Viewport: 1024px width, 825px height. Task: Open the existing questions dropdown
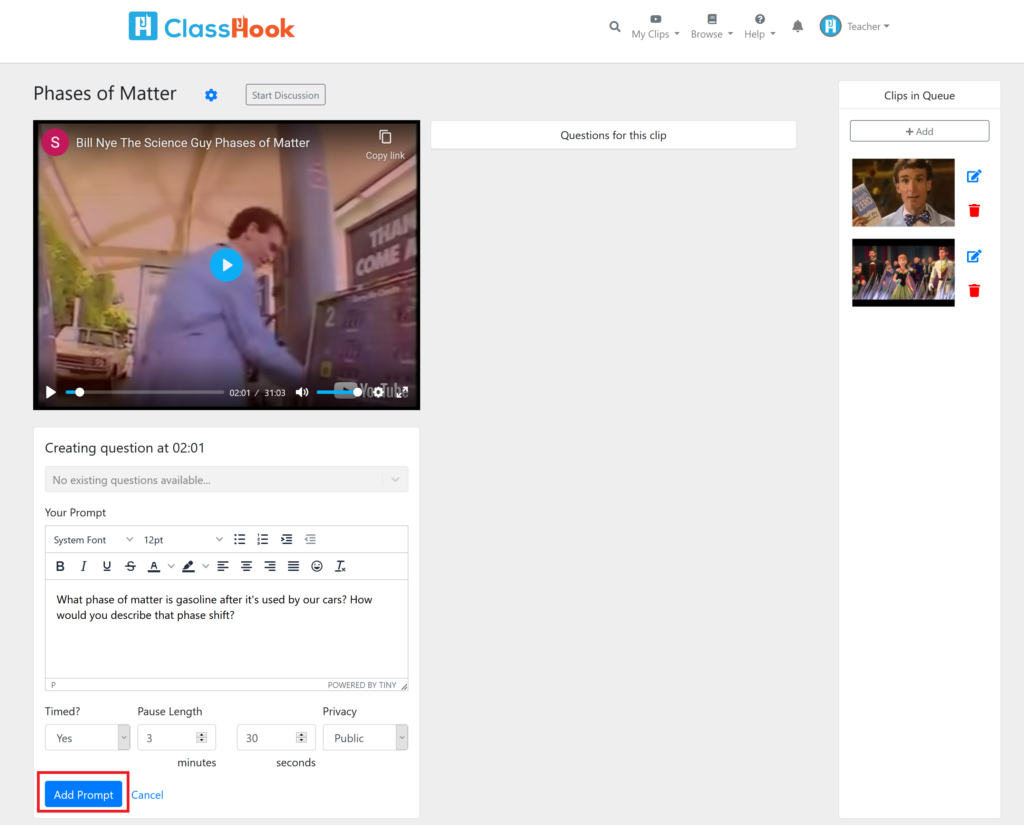point(227,479)
